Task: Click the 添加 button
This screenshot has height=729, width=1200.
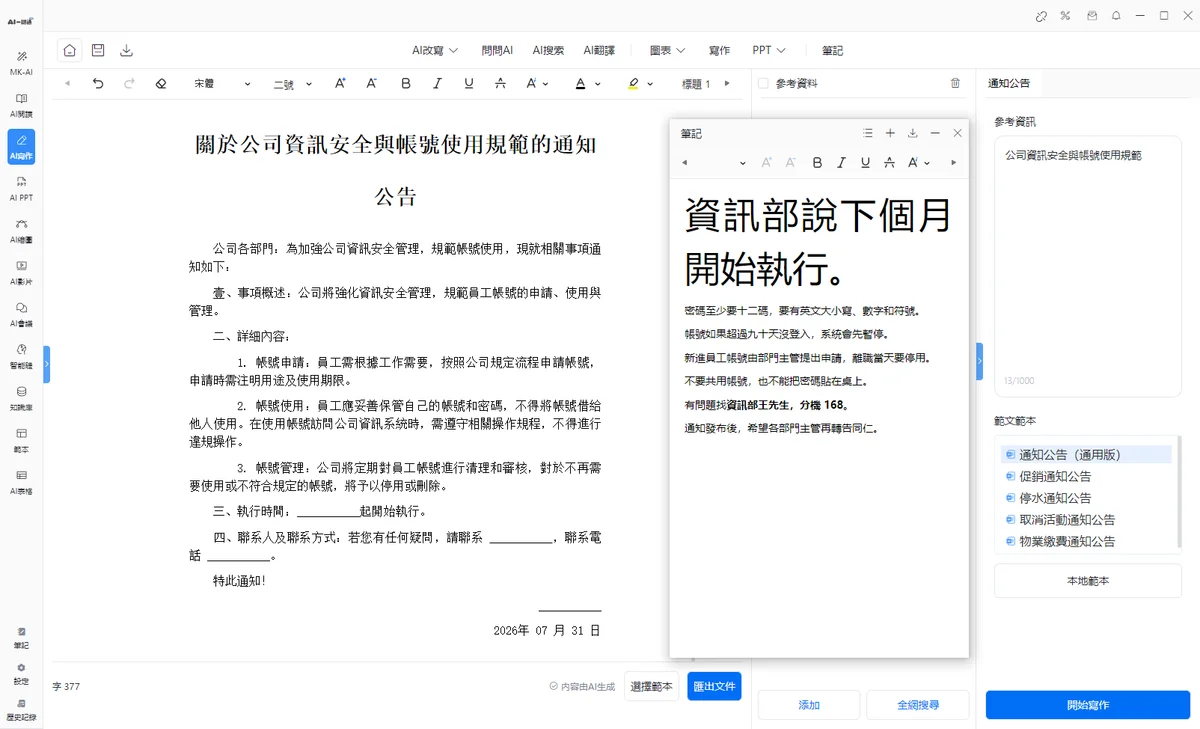Action: tap(809, 705)
